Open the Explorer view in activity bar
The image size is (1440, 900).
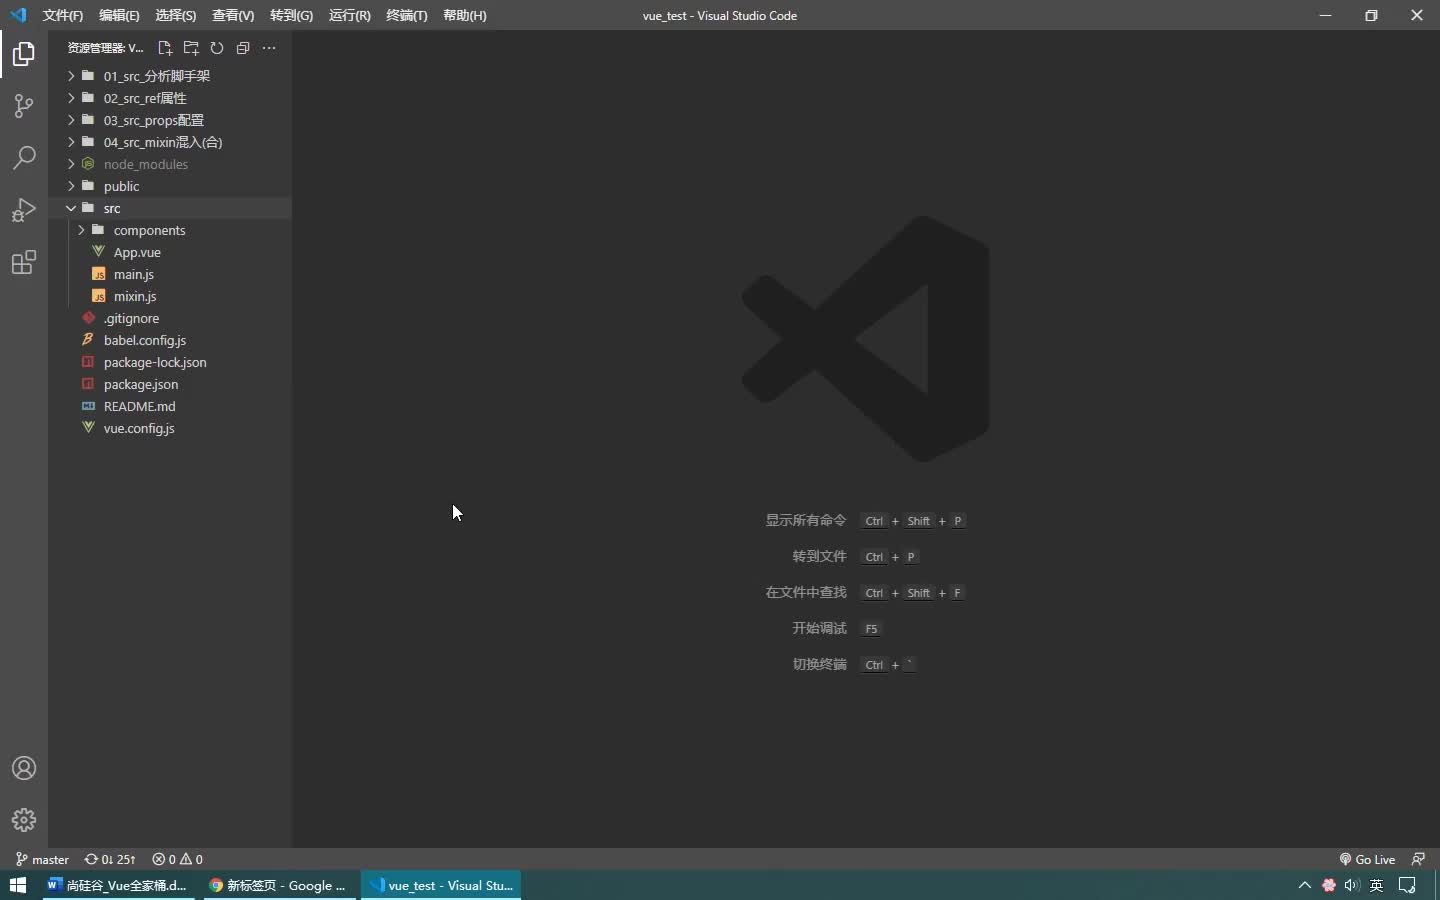pyautogui.click(x=24, y=54)
